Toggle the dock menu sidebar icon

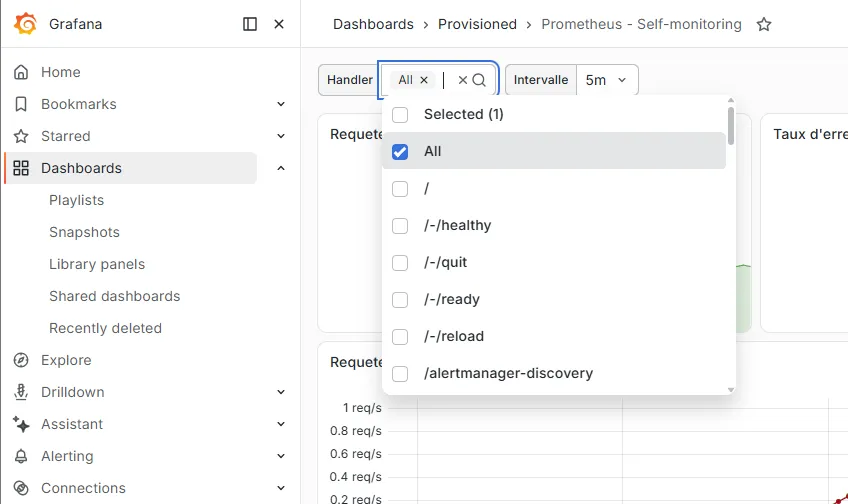point(250,24)
